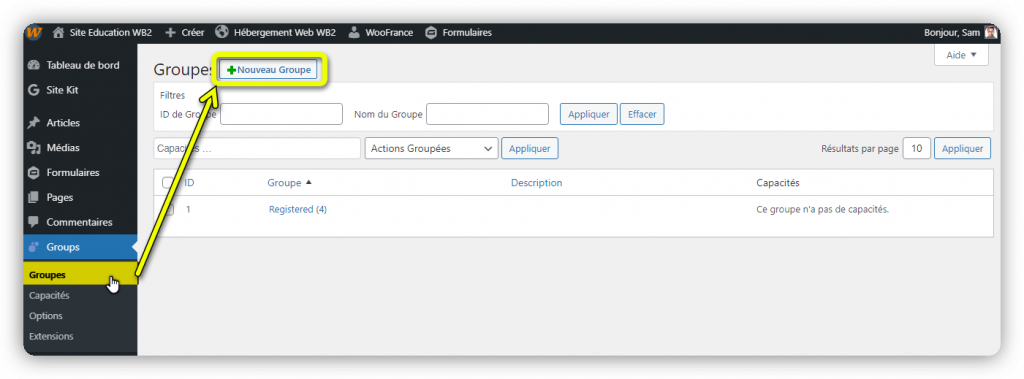Apply filters with Appliquer beside Effacer

pyautogui.click(x=588, y=114)
